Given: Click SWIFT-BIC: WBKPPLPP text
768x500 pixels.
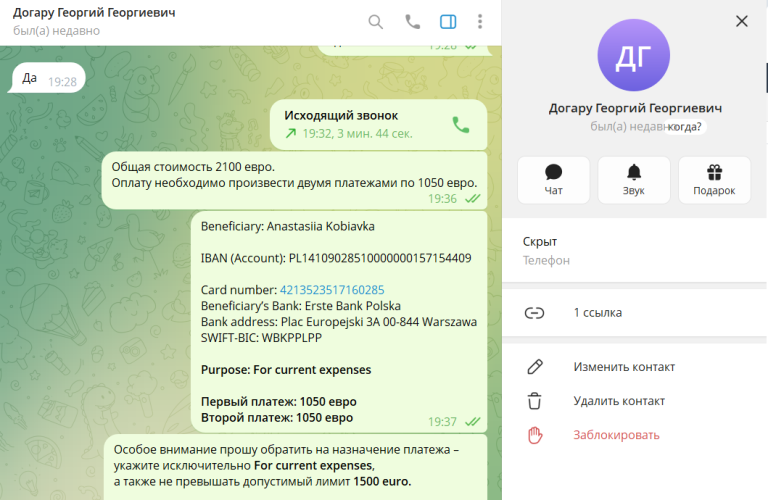Looking at the screenshot, I should pyautogui.click(x=261, y=338).
